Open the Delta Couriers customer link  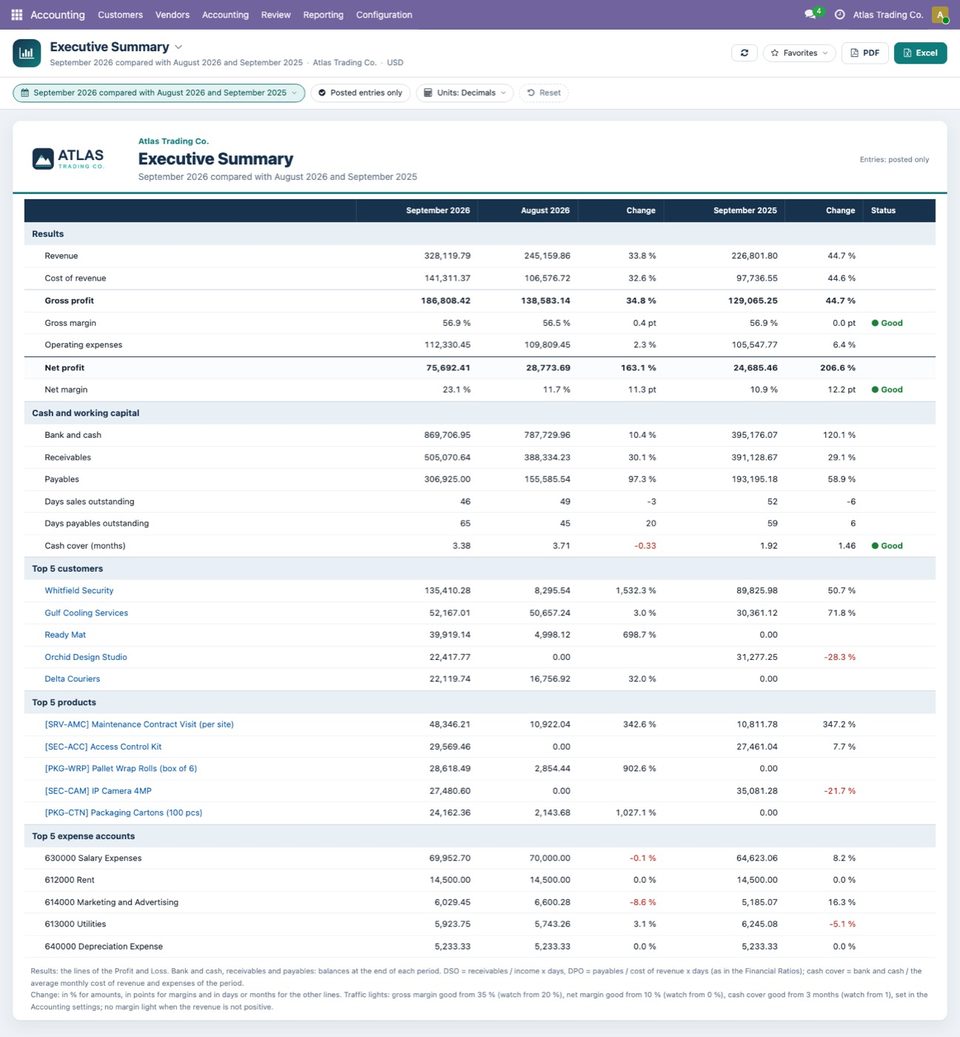(x=72, y=679)
